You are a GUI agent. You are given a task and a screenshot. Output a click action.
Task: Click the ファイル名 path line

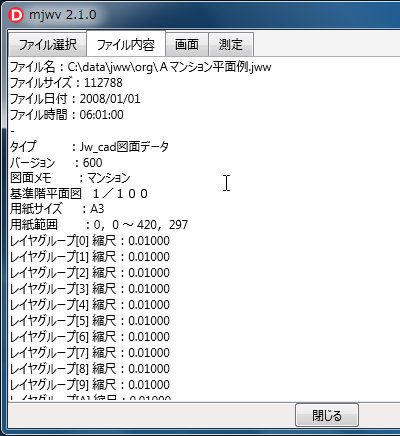point(140,67)
